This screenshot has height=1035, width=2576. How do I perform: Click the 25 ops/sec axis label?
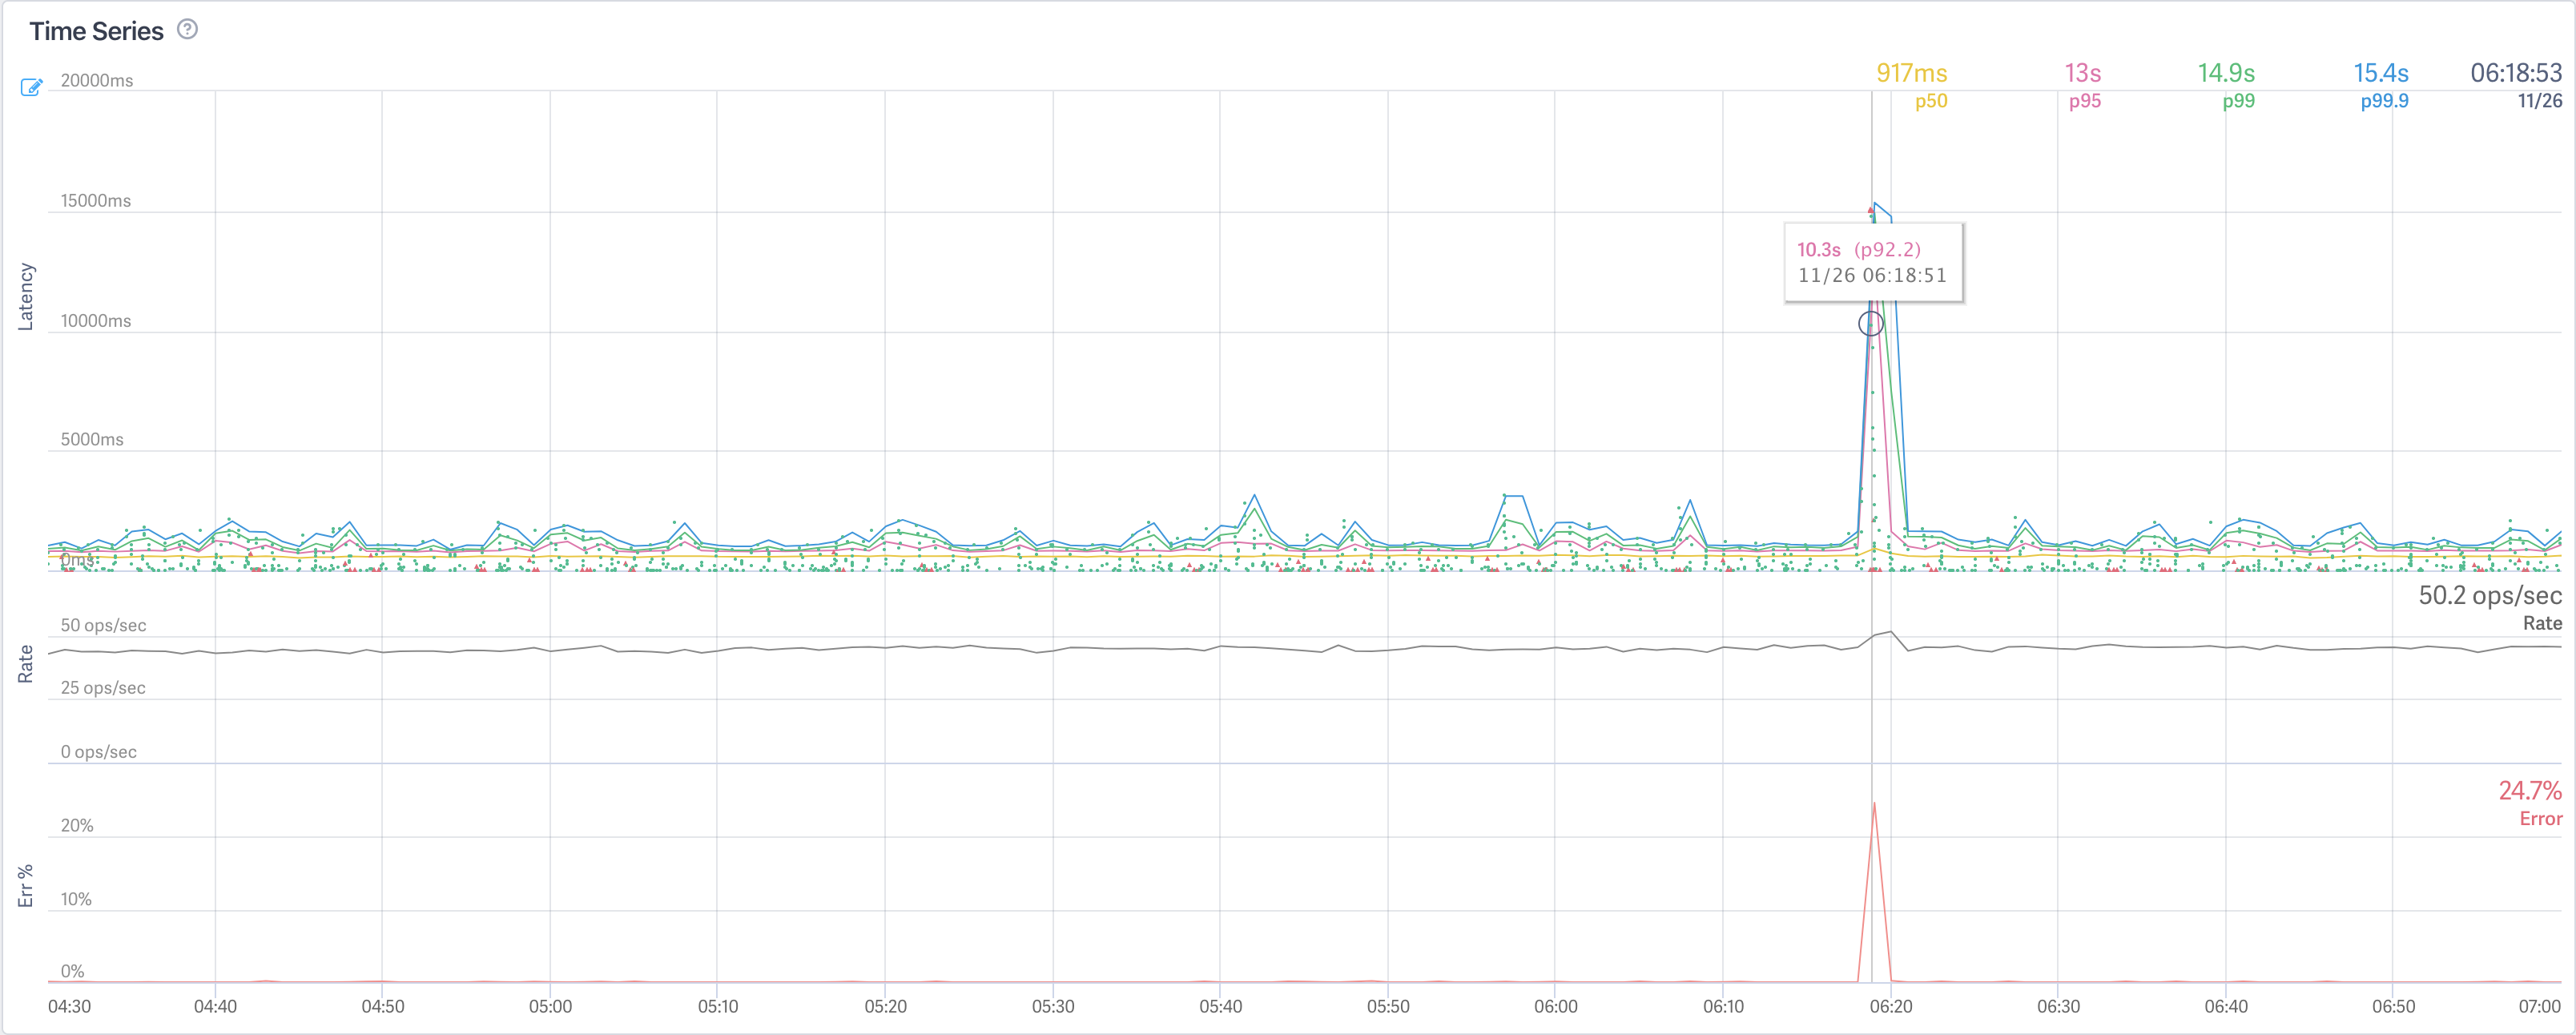point(103,688)
